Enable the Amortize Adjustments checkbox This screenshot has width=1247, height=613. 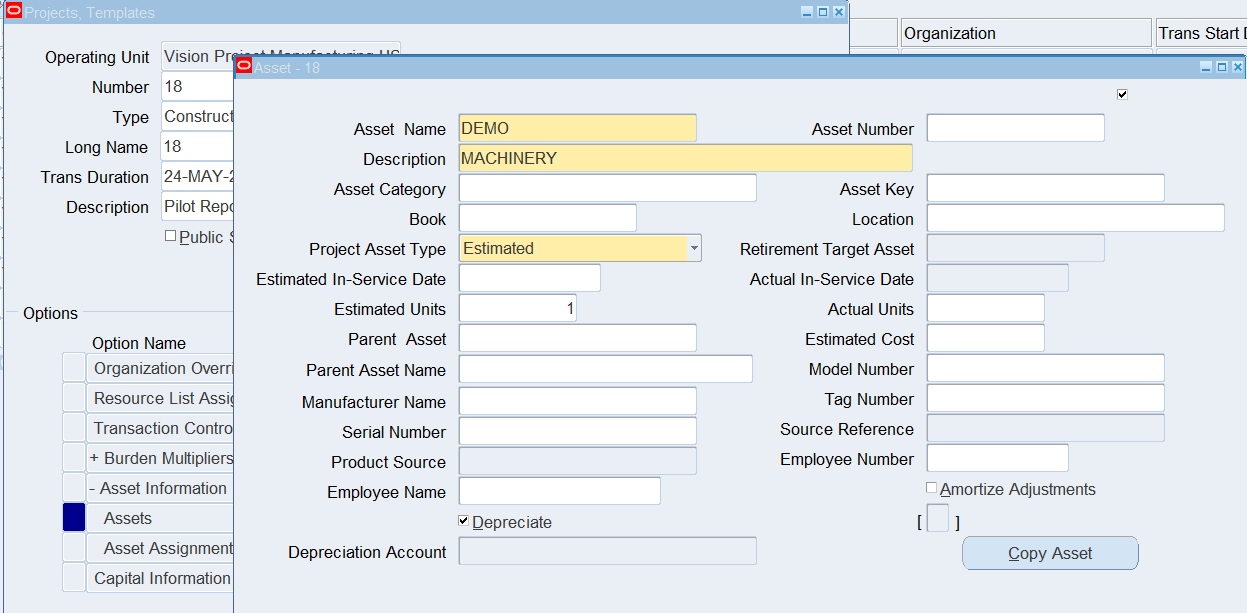tap(932, 488)
